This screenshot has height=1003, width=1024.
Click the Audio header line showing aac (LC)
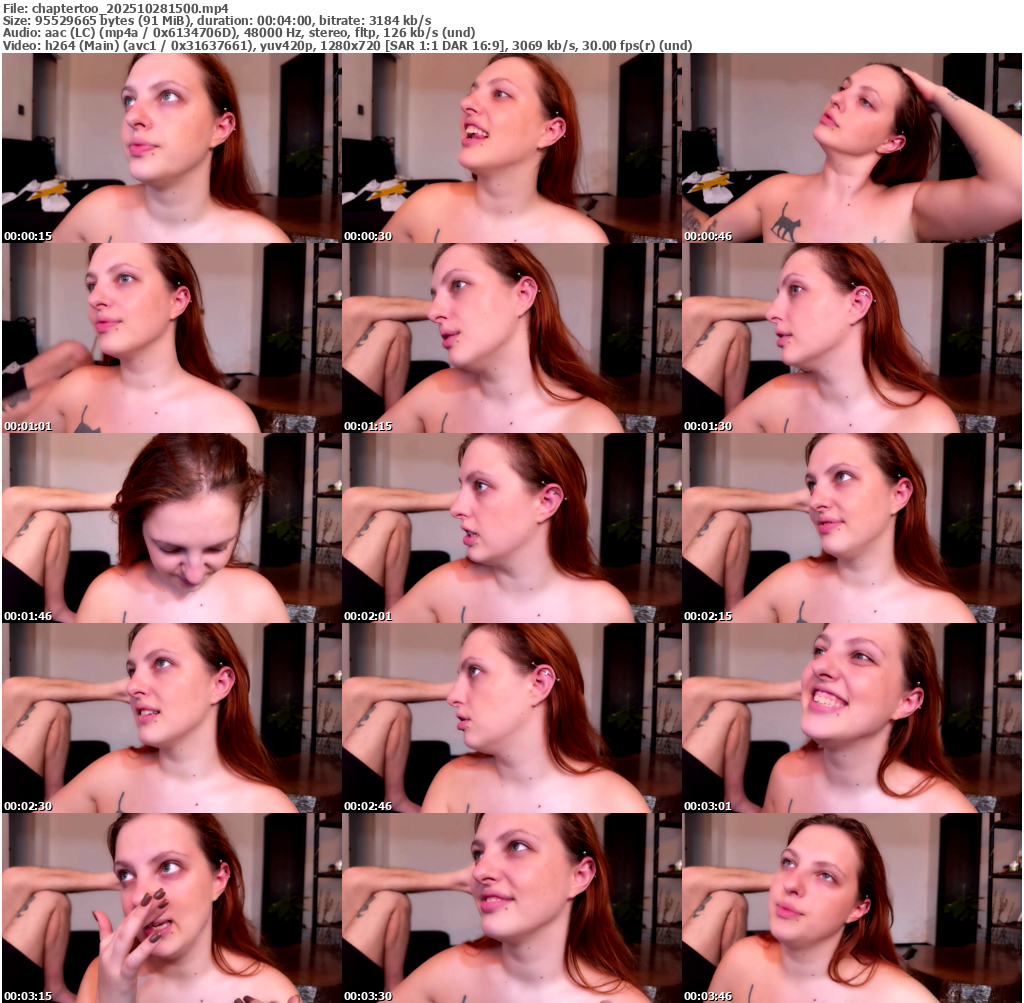[x=238, y=33]
